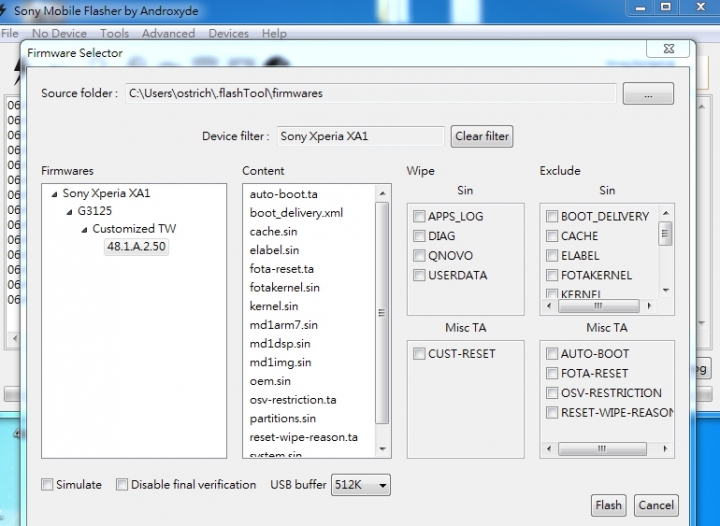
Task: Collapse the G3125 tree node
Action: (x=69, y=212)
